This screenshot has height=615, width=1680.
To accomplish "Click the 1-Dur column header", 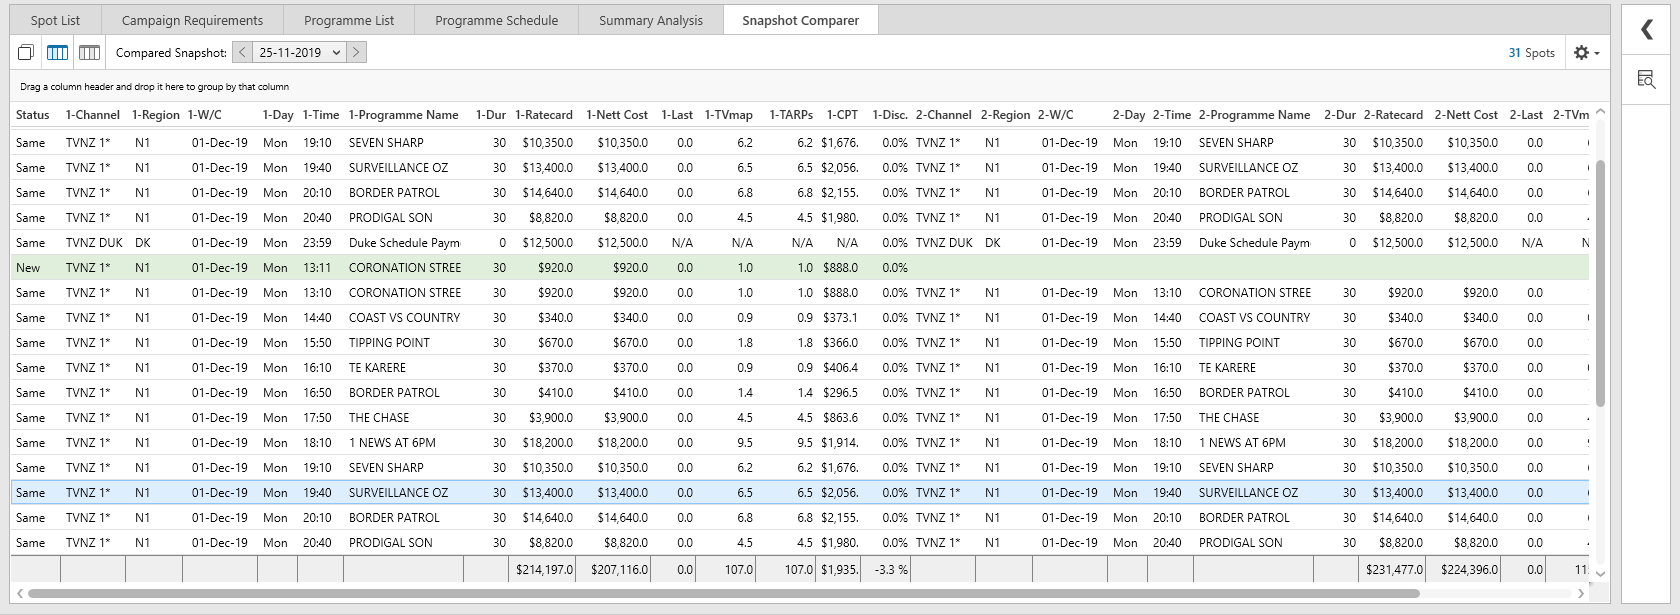I will [491, 115].
